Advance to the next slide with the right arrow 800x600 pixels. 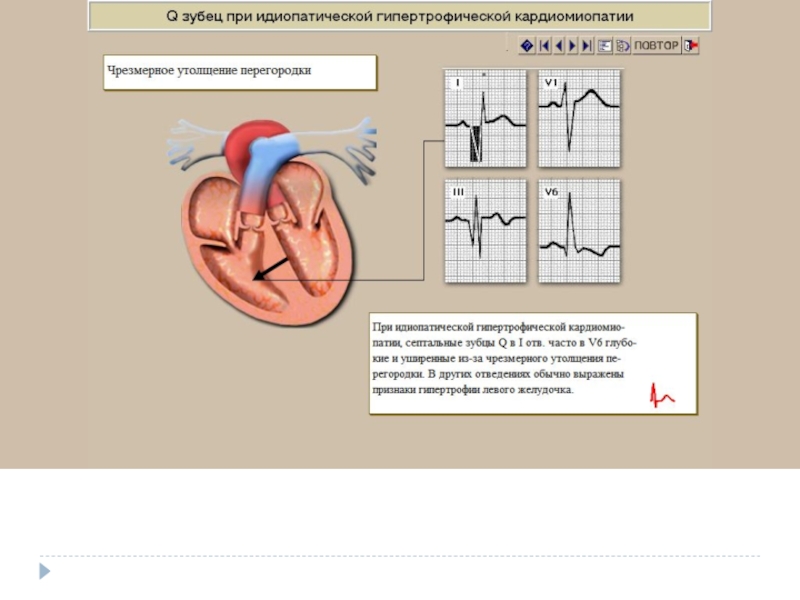573,46
